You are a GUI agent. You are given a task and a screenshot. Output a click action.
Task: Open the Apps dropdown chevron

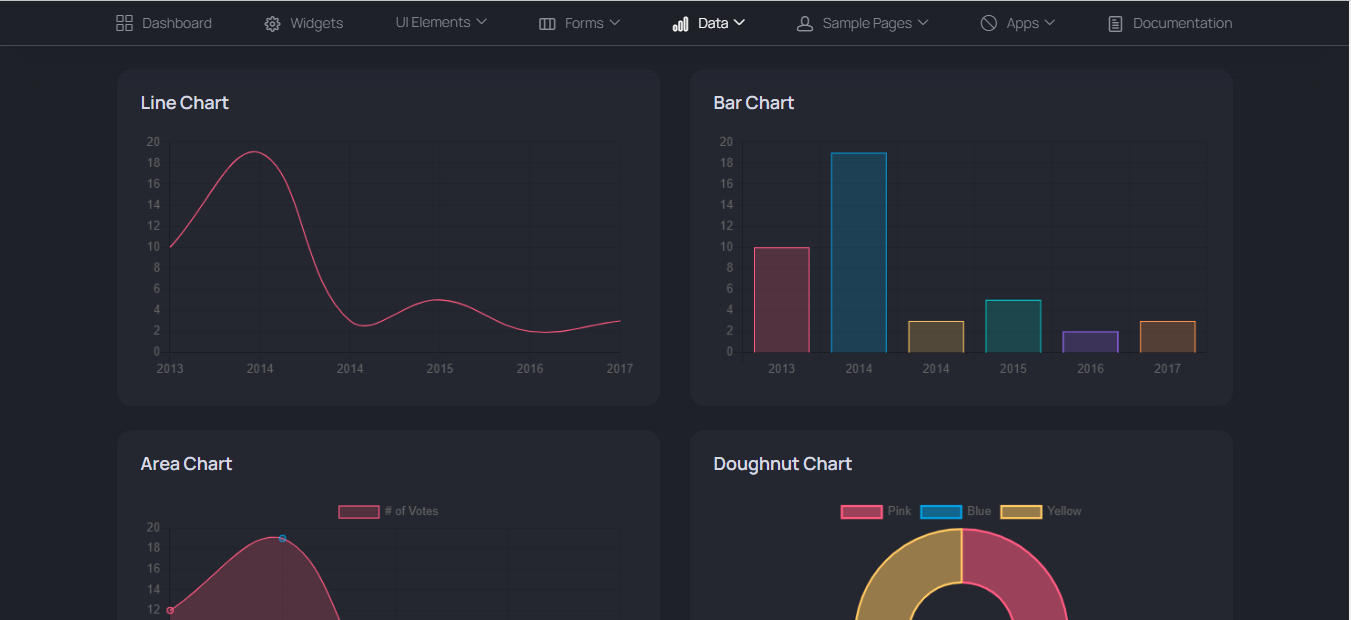click(1049, 22)
